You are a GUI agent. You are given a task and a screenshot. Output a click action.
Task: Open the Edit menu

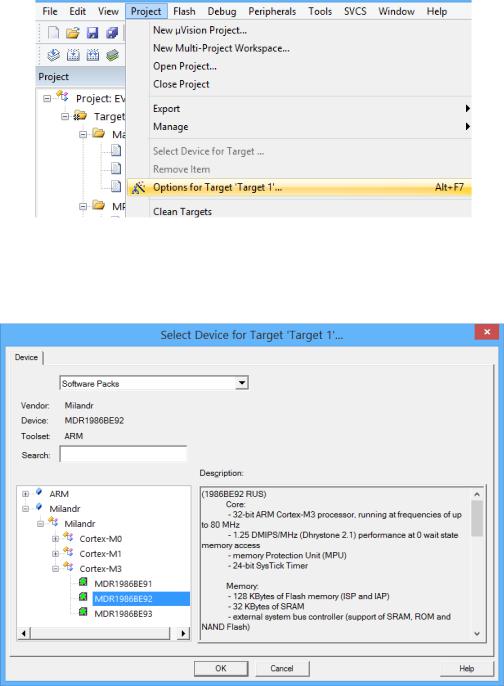tap(77, 11)
